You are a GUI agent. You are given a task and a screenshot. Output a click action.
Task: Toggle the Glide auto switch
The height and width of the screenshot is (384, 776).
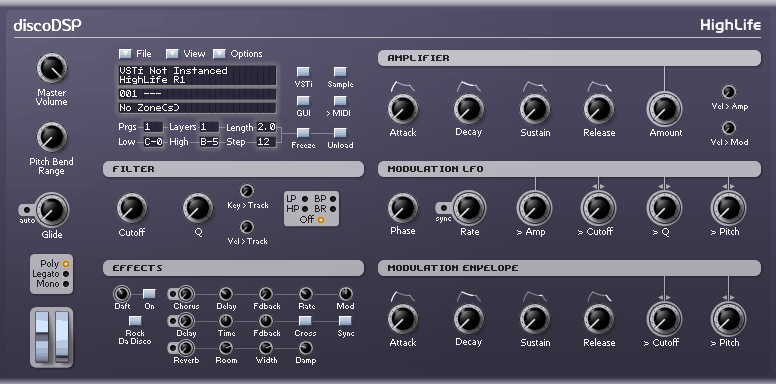27,209
